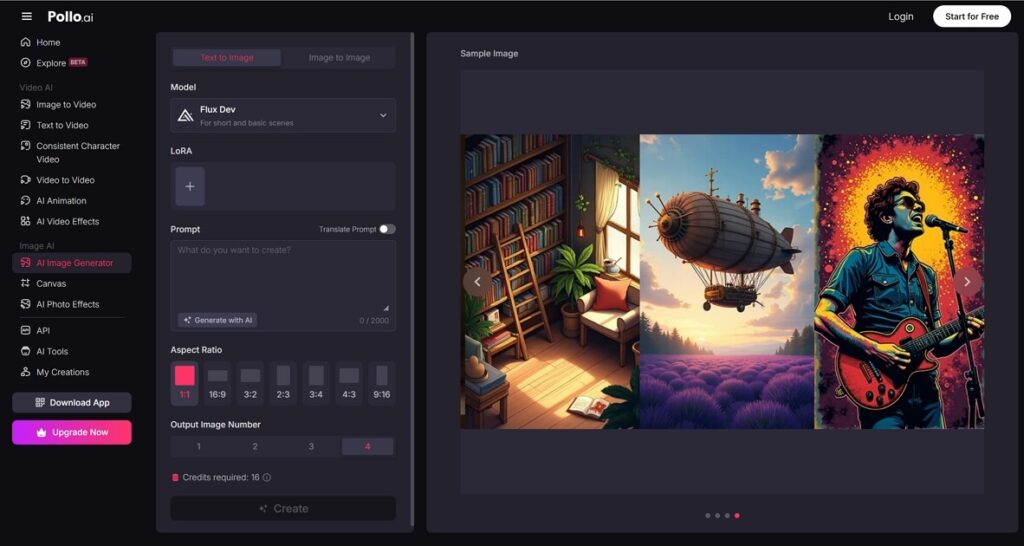This screenshot has width=1024, height=546.
Task: Select the 16:9 aspect ratio
Action: pyautogui.click(x=217, y=382)
